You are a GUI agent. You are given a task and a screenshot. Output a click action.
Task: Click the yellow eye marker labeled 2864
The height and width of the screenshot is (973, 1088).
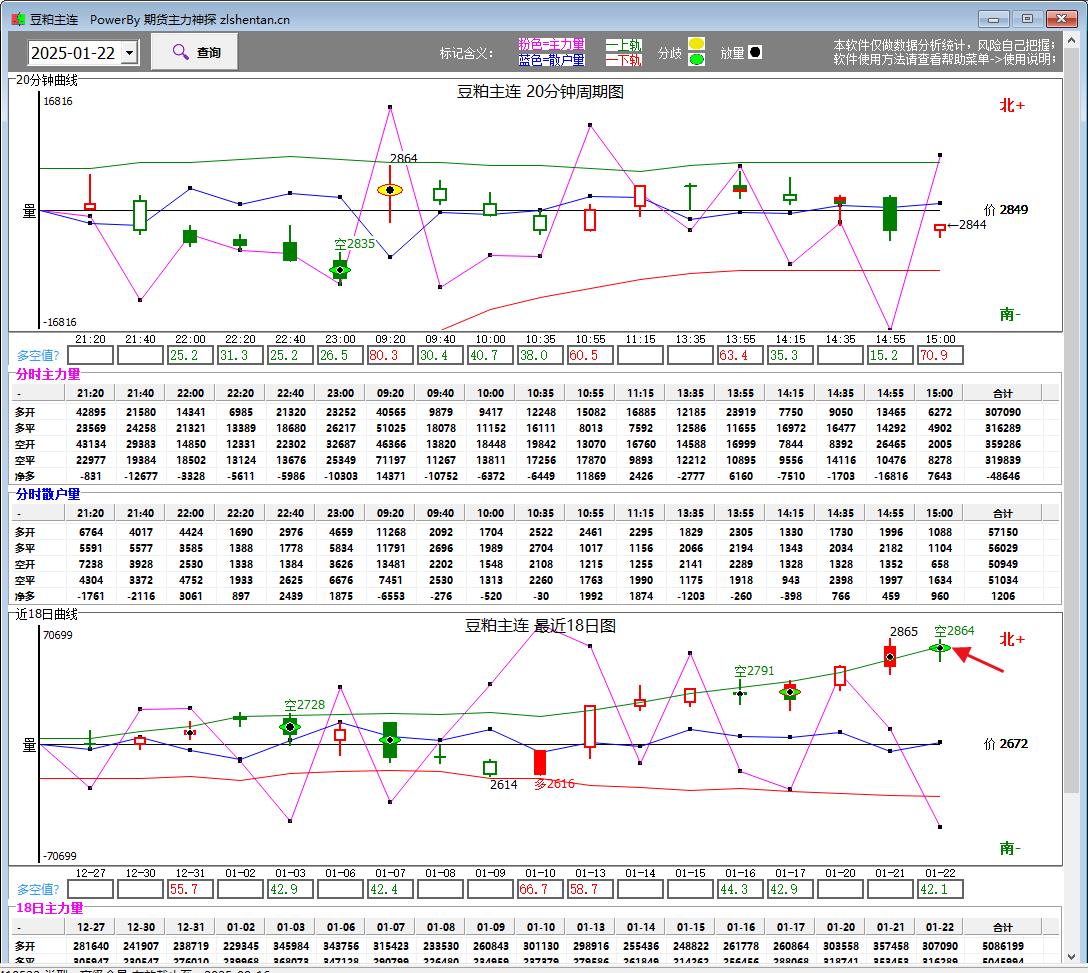tap(390, 189)
